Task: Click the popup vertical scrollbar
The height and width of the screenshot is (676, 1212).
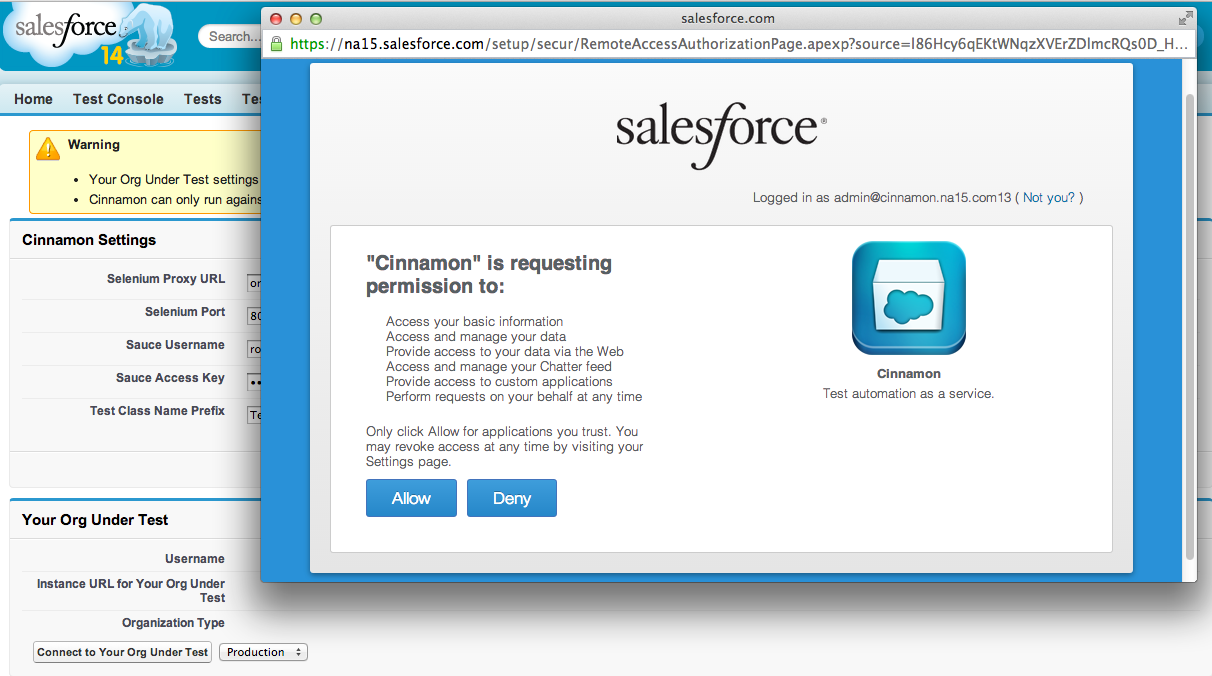Action: coord(1189,327)
